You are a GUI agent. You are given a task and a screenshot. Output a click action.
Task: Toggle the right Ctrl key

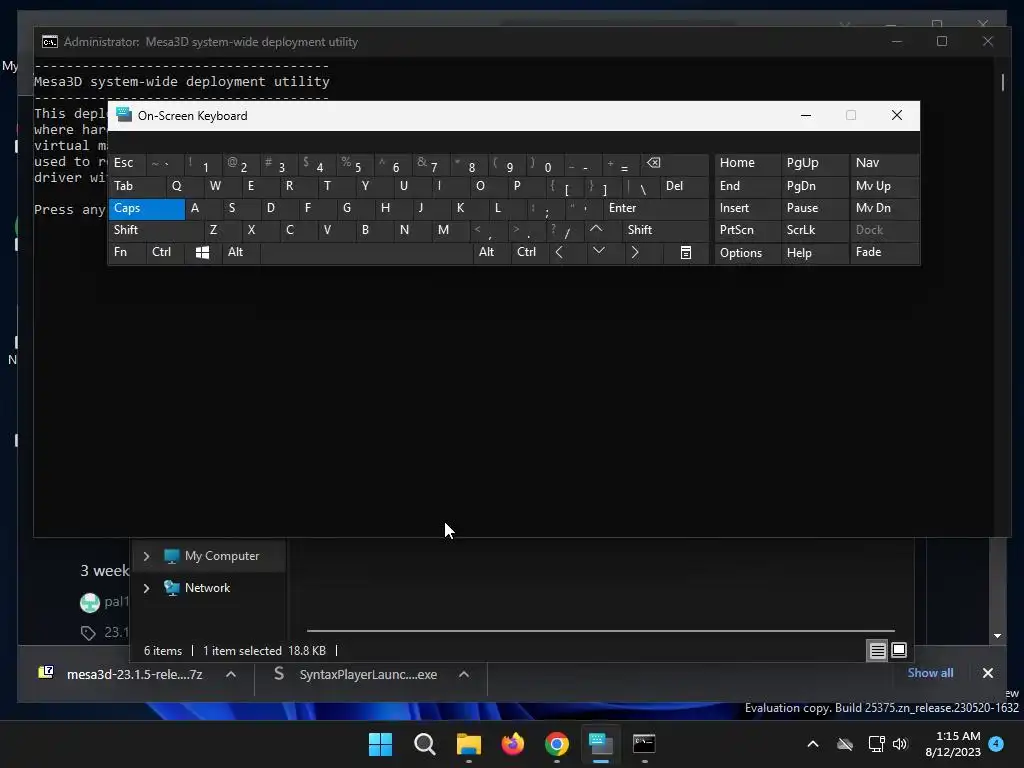click(x=530, y=252)
